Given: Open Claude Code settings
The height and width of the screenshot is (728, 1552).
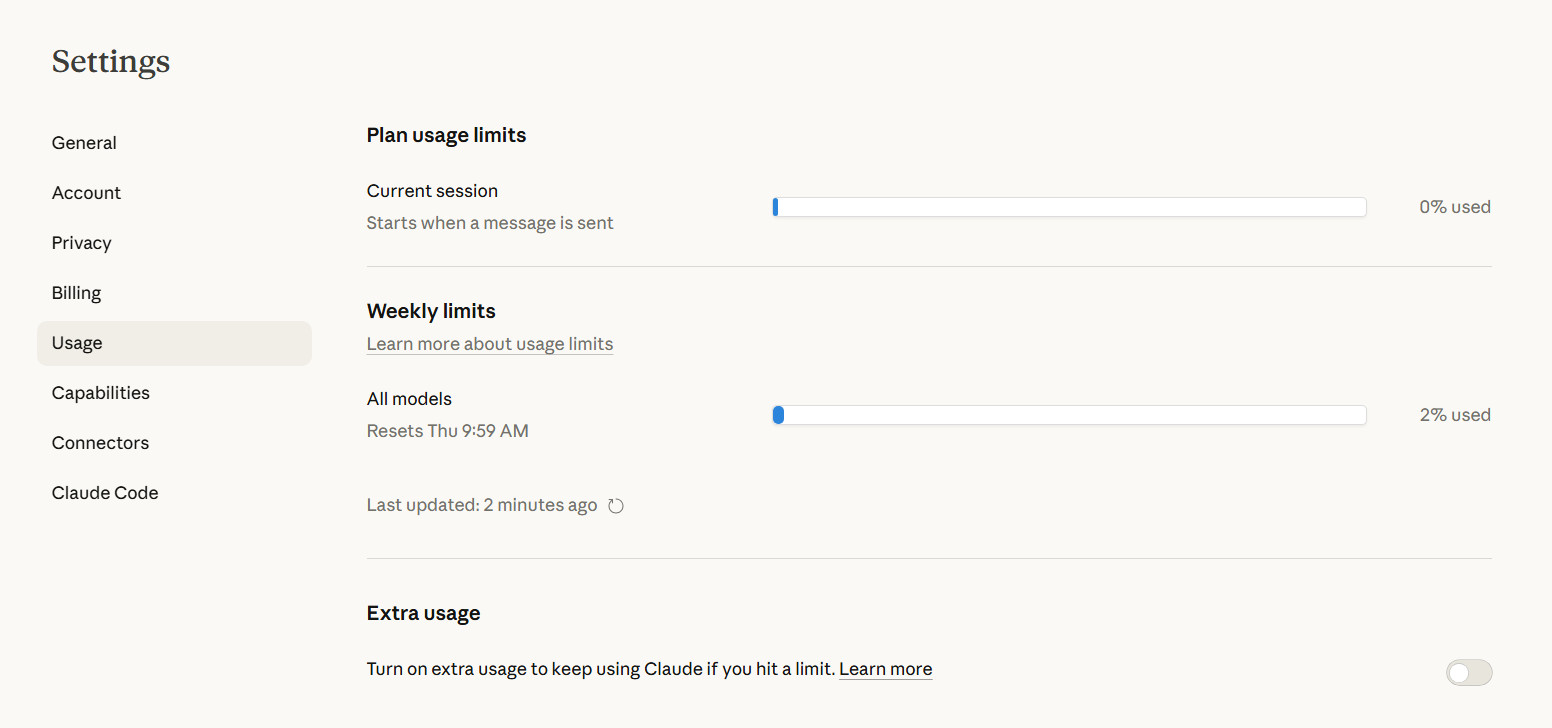Looking at the screenshot, I should [x=105, y=493].
